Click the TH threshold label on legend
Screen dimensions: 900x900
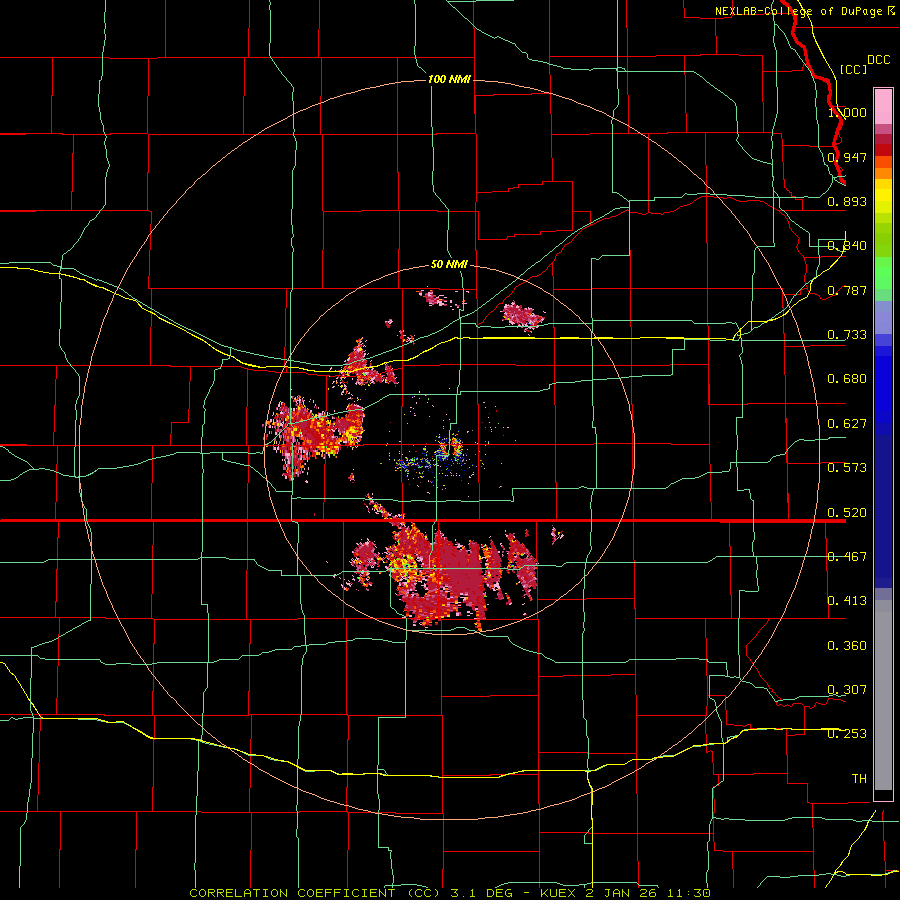pos(859,779)
